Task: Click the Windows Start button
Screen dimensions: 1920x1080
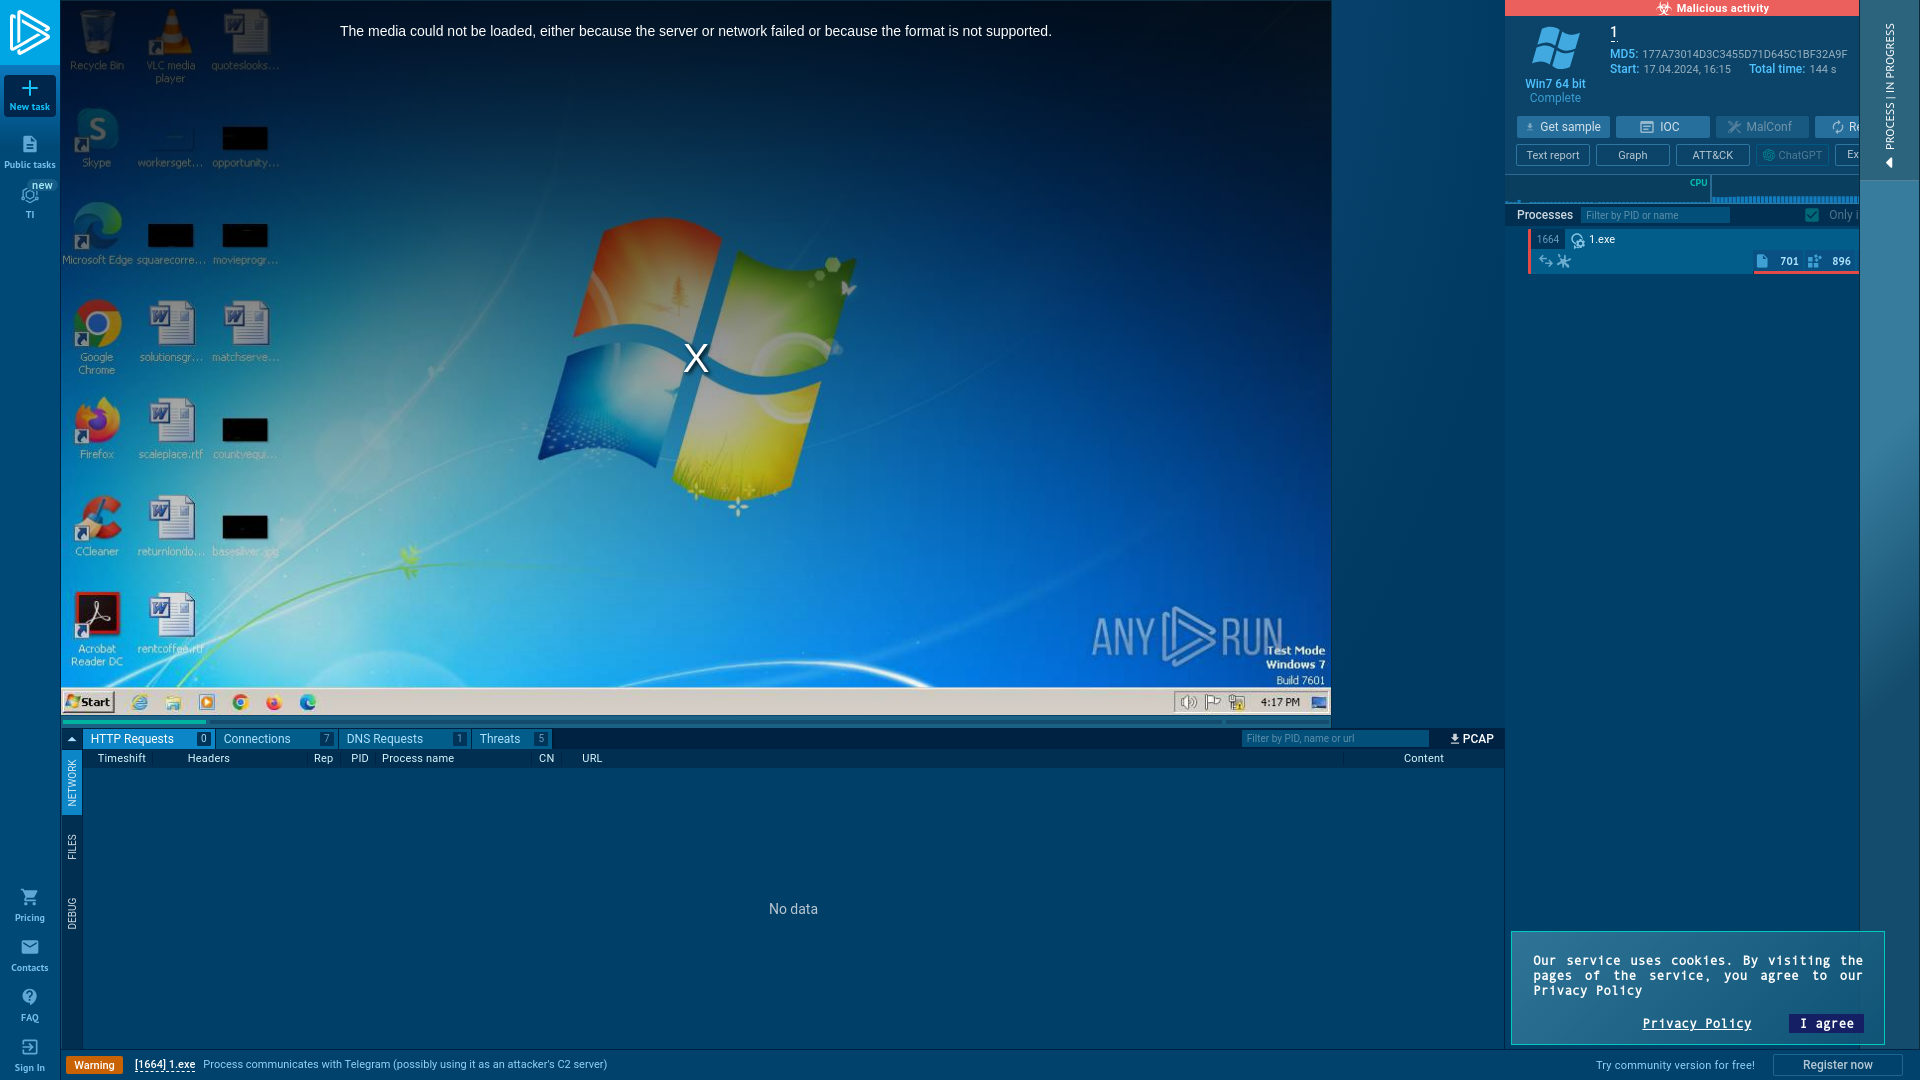Action: 89,702
